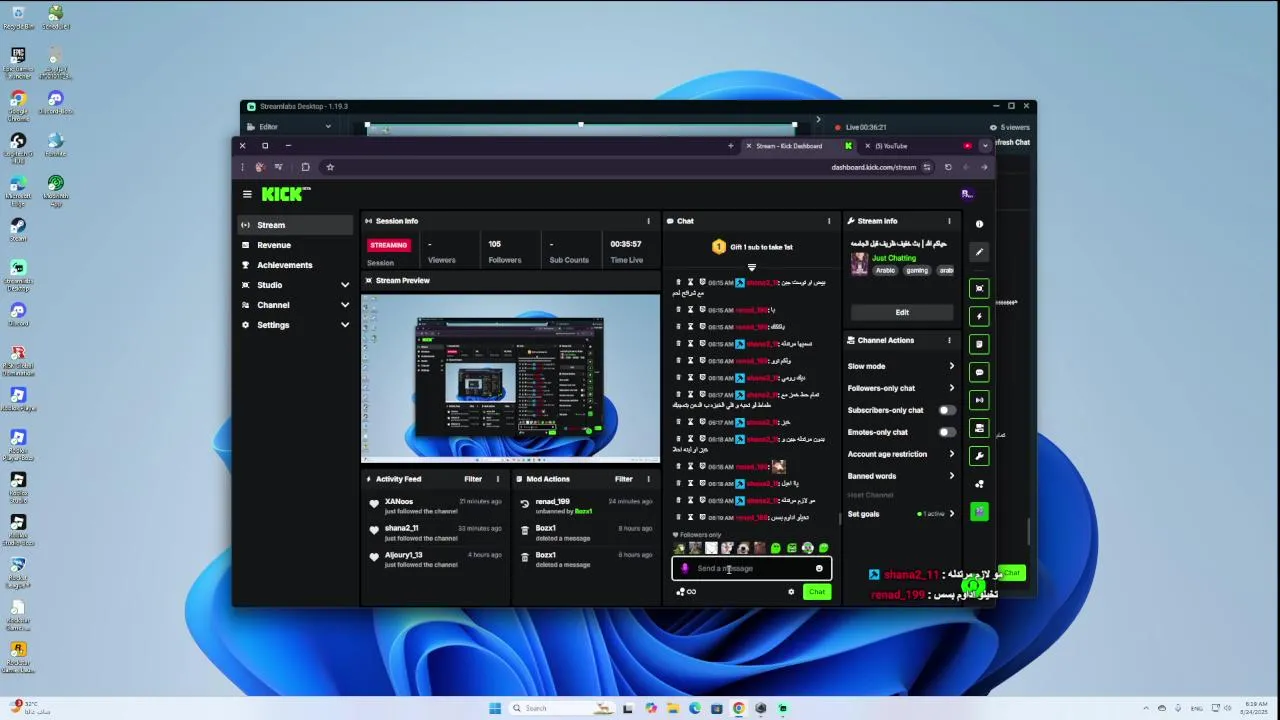Image resolution: width=1280 pixels, height=720 pixels.
Task: Click browser address bar URL
Action: tap(873, 167)
